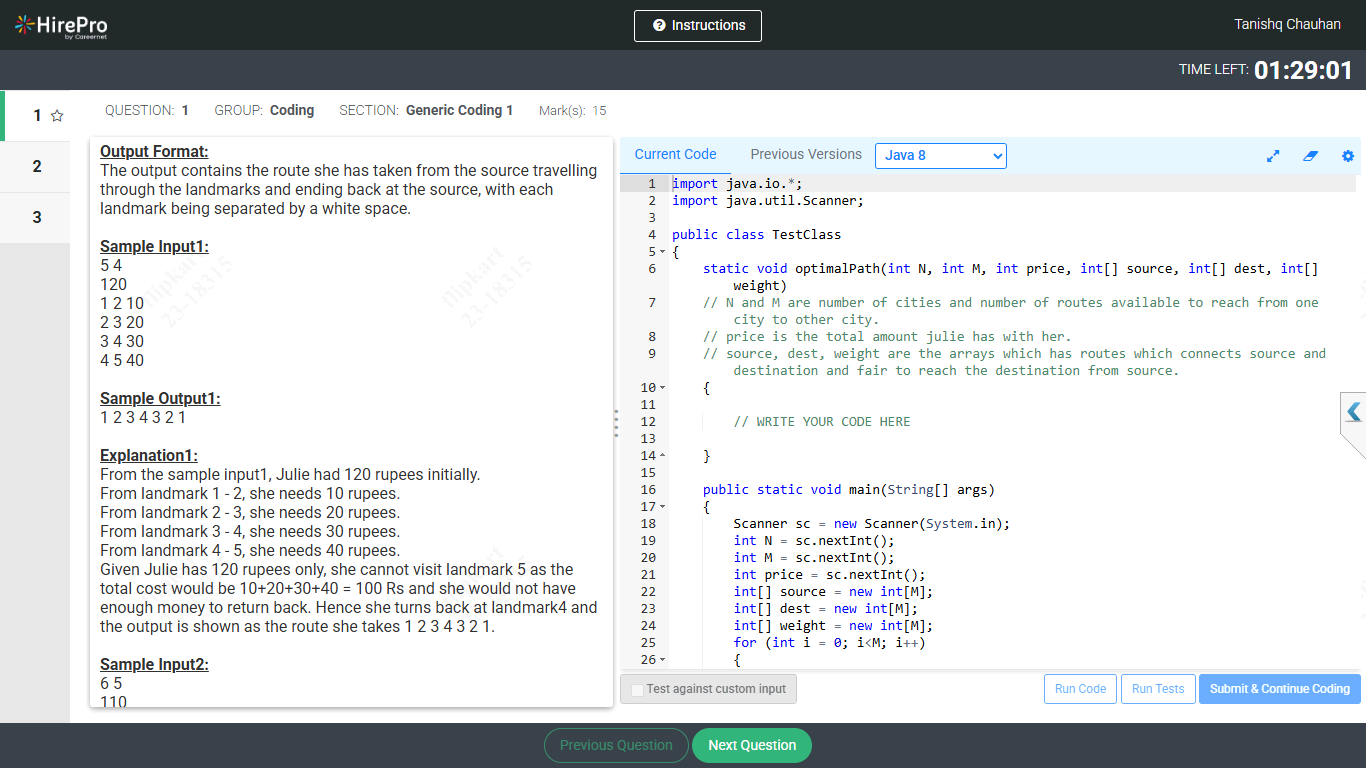The width and height of the screenshot is (1366, 768).
Task: Star question 1 in the sidebar
Action: coord(57,116)
